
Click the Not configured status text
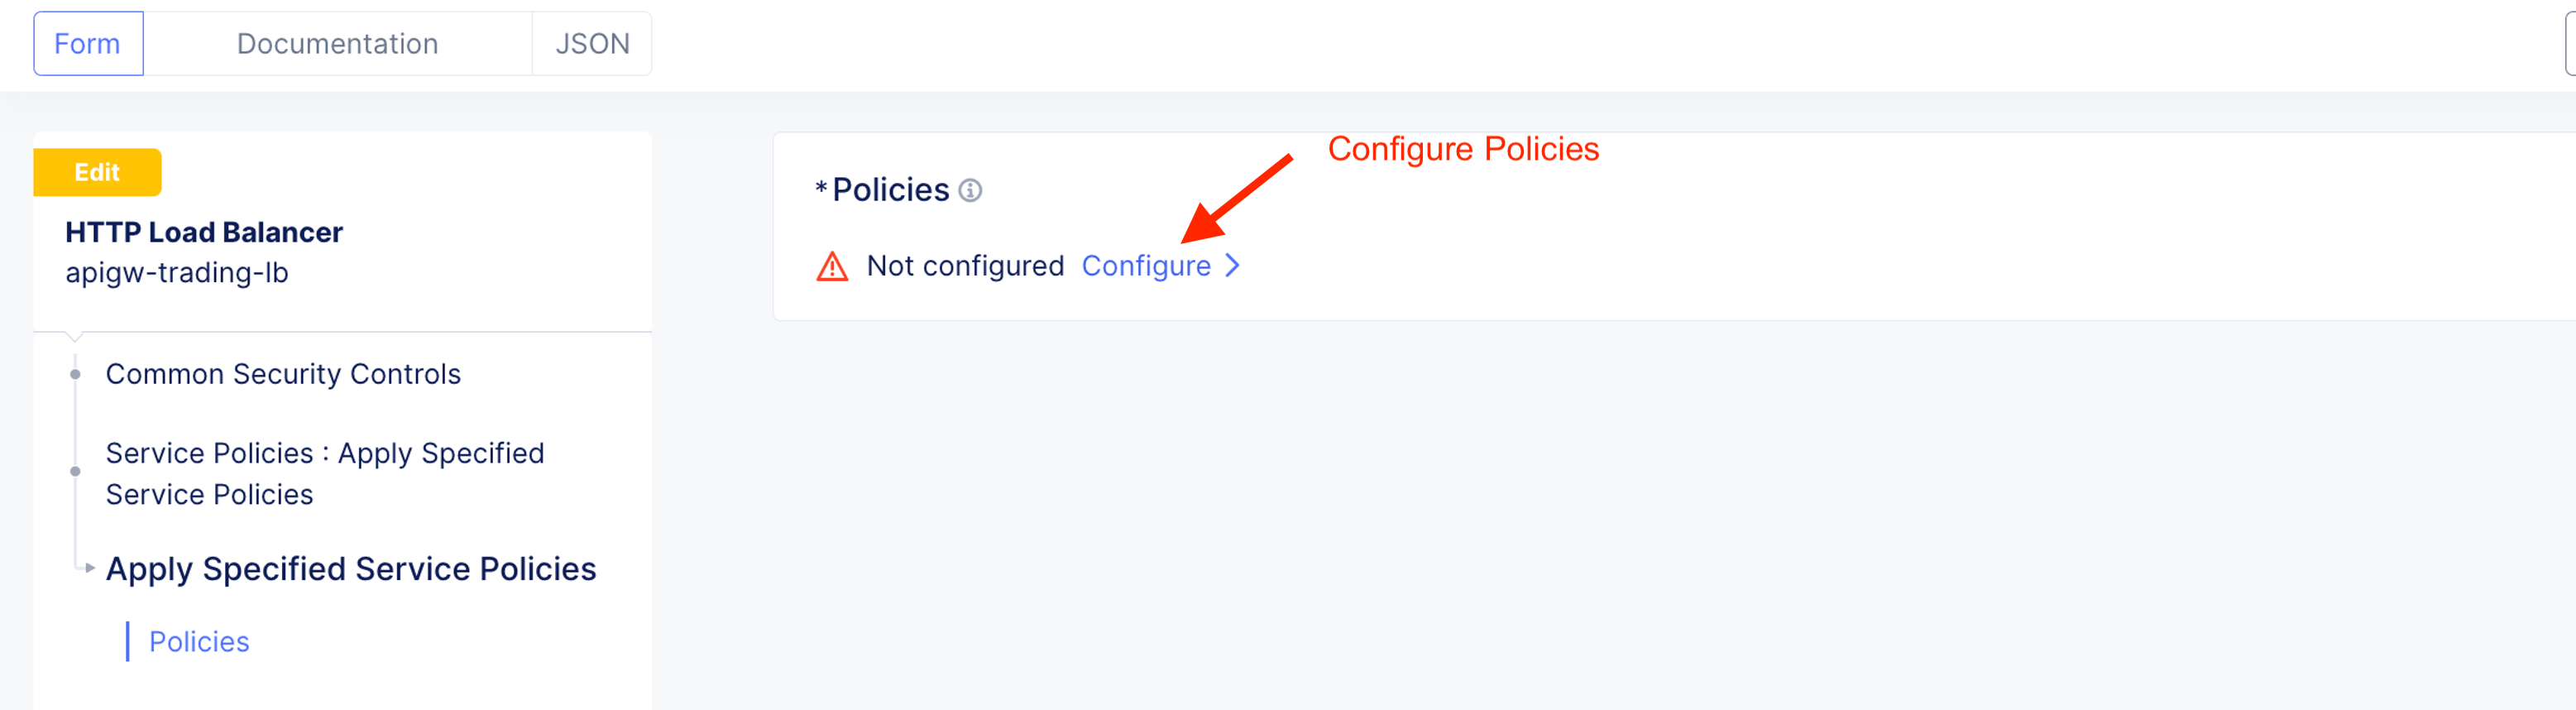tap(965, 266)
